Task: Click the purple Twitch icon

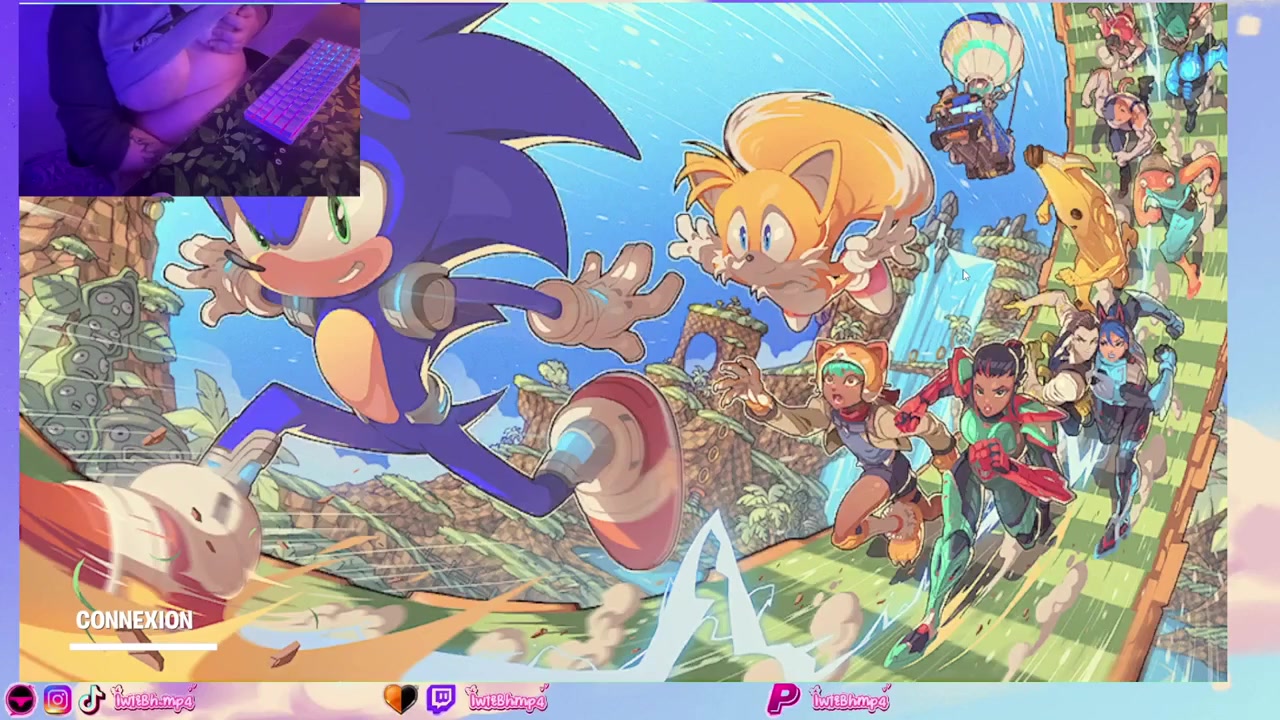Action: tap(441, 699)
